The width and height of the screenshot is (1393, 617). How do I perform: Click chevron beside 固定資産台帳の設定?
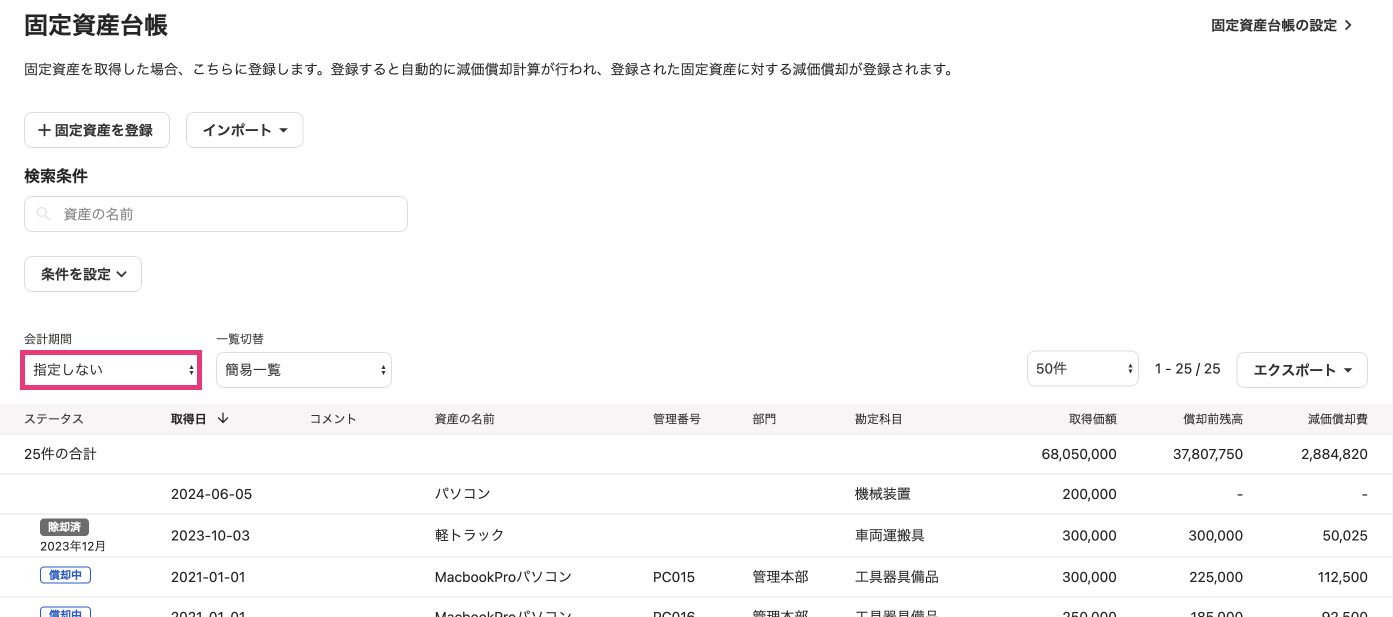(x=1348, y=26)
